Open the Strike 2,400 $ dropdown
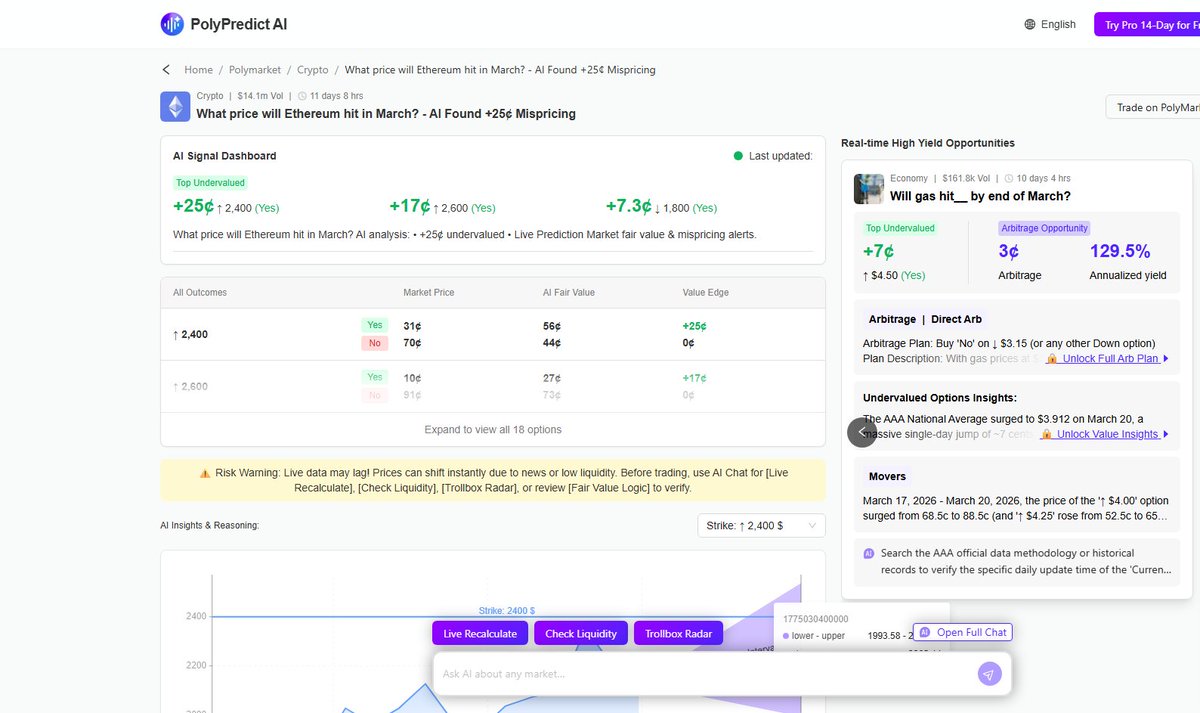The height and width of the screenshot is (713, 1200). [761, 525]
